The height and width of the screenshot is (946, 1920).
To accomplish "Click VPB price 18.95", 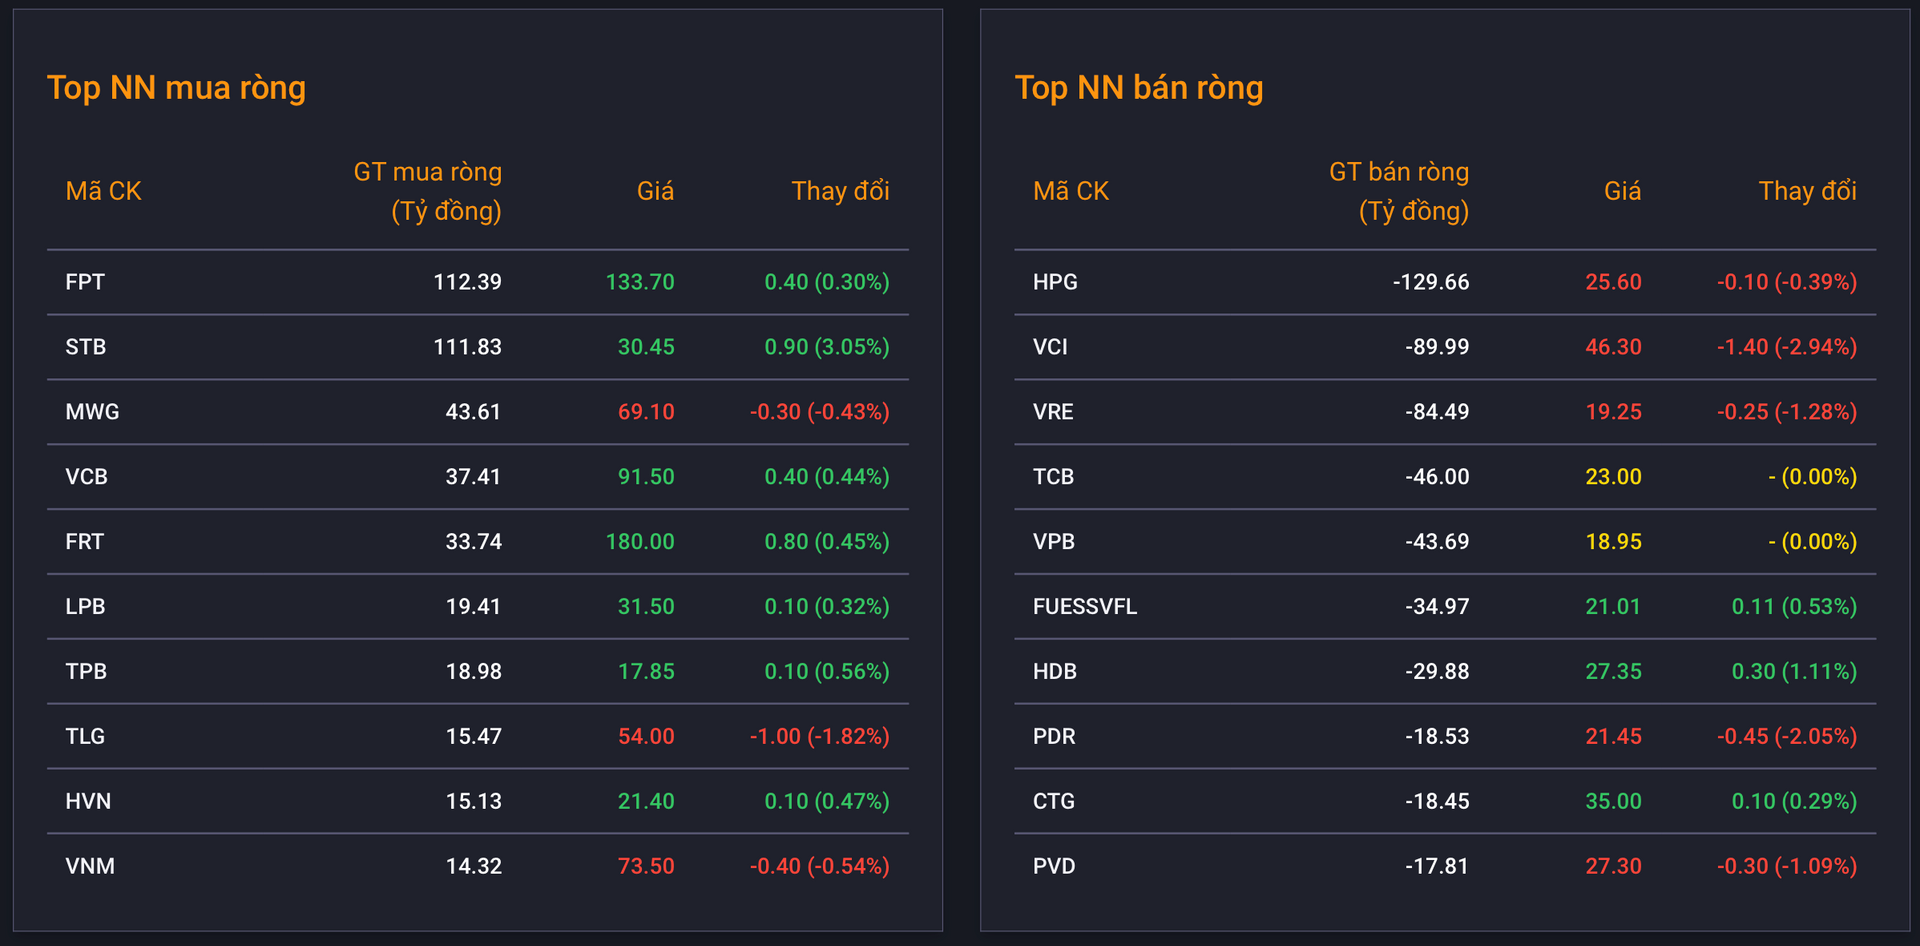I will point(1614,542).
